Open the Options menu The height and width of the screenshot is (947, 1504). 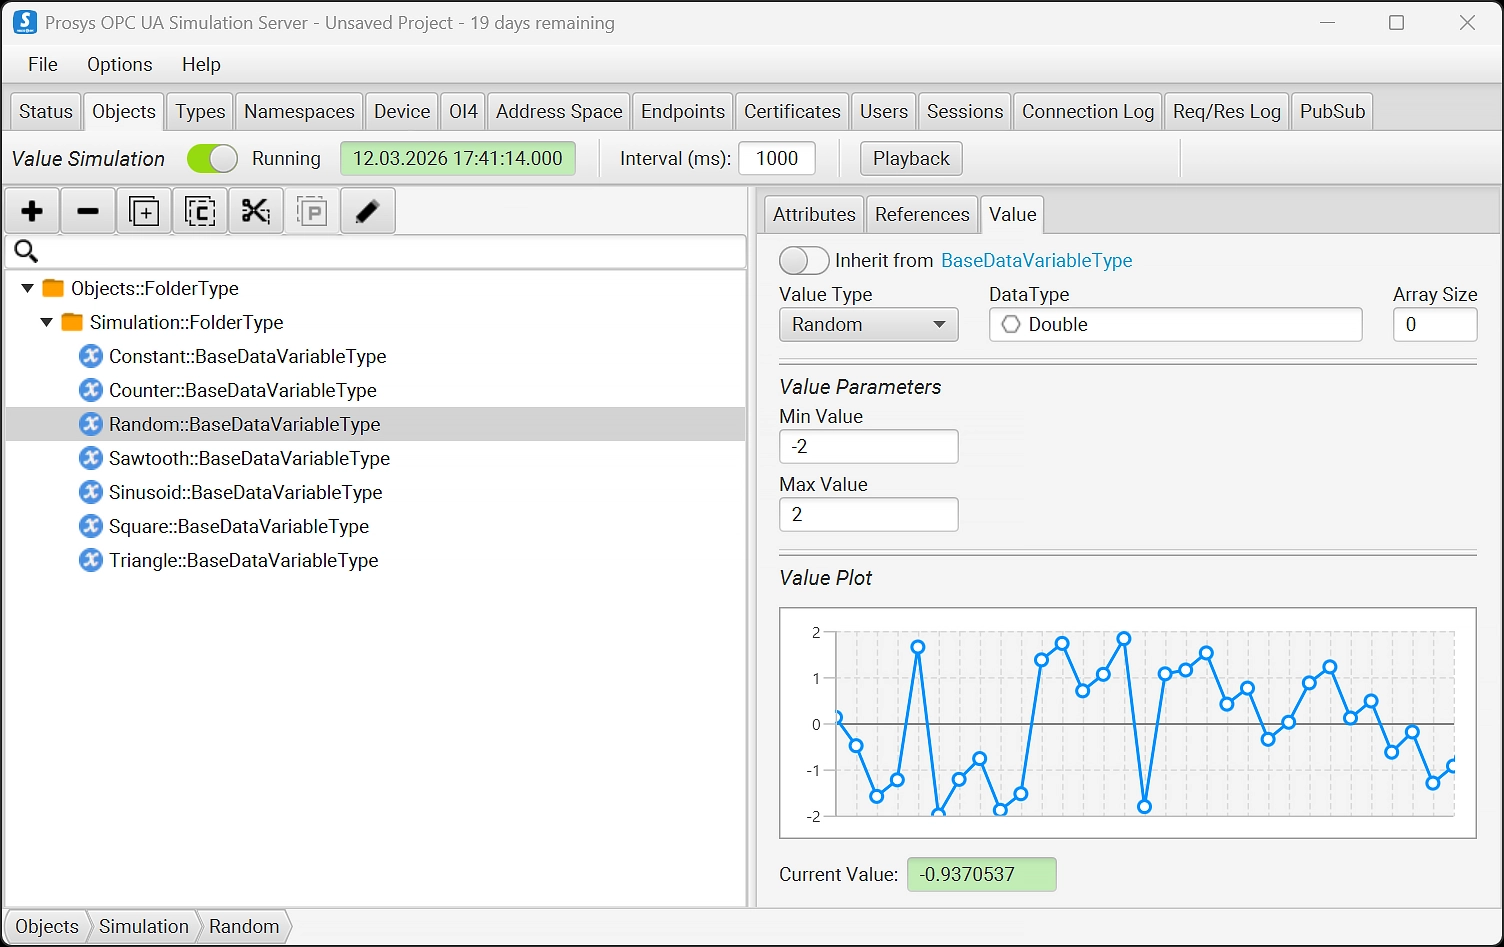[119, 64]
